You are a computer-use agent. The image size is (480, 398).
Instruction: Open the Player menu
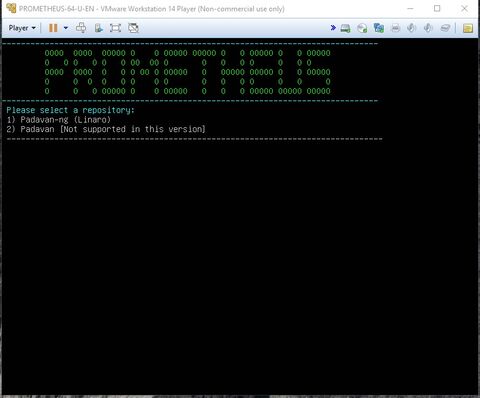tap(22, 28)
